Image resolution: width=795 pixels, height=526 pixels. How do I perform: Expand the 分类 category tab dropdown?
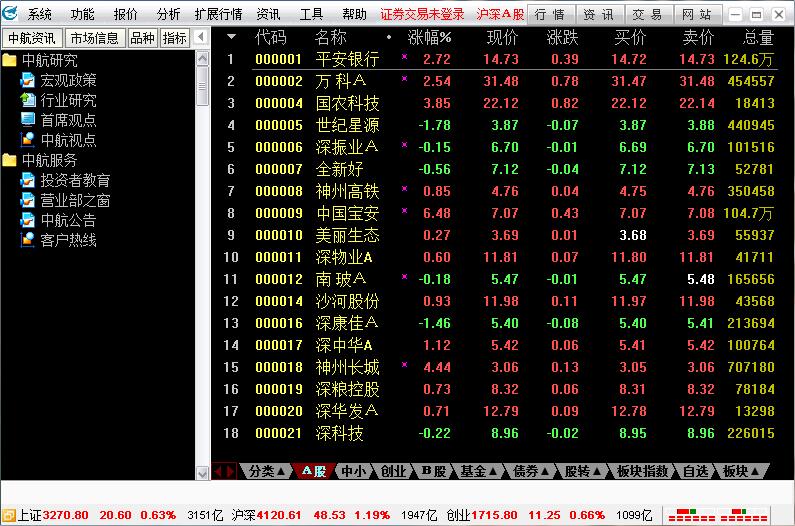coord(267,471)
